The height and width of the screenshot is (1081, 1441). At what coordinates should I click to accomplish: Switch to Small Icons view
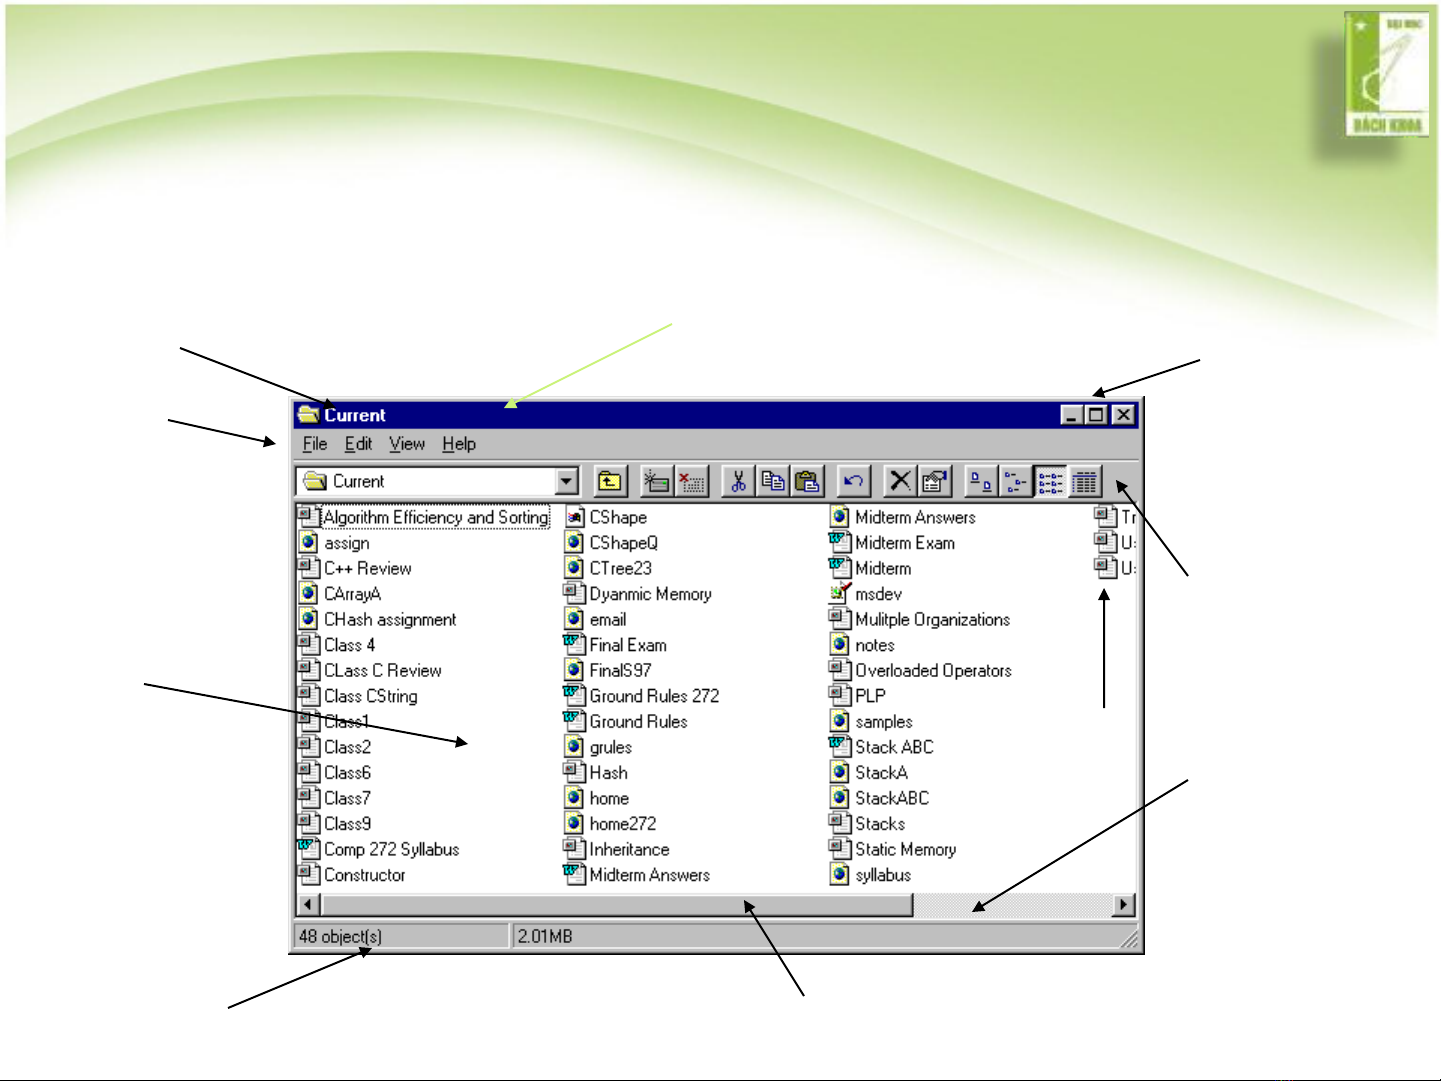[1015, 482]
